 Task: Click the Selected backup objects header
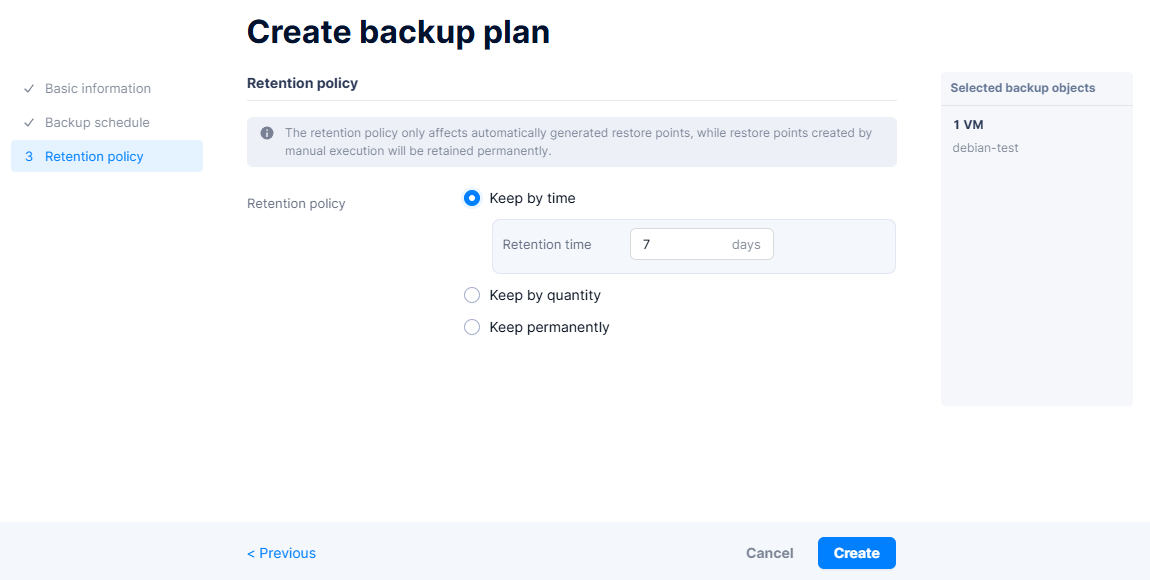[x=1022, y=88]
